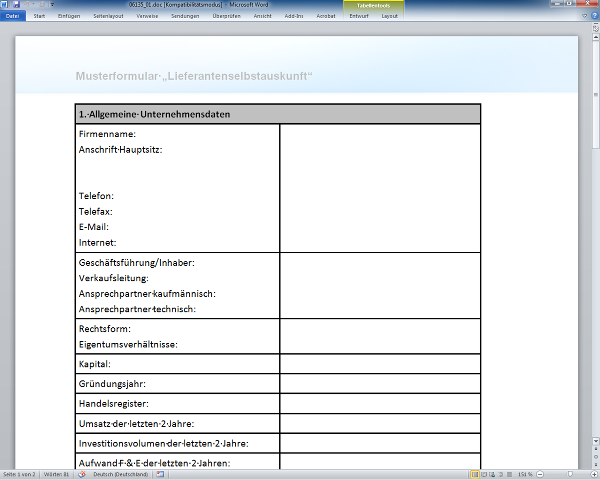Click the zoom in plus button

click(x=592, y=474)
